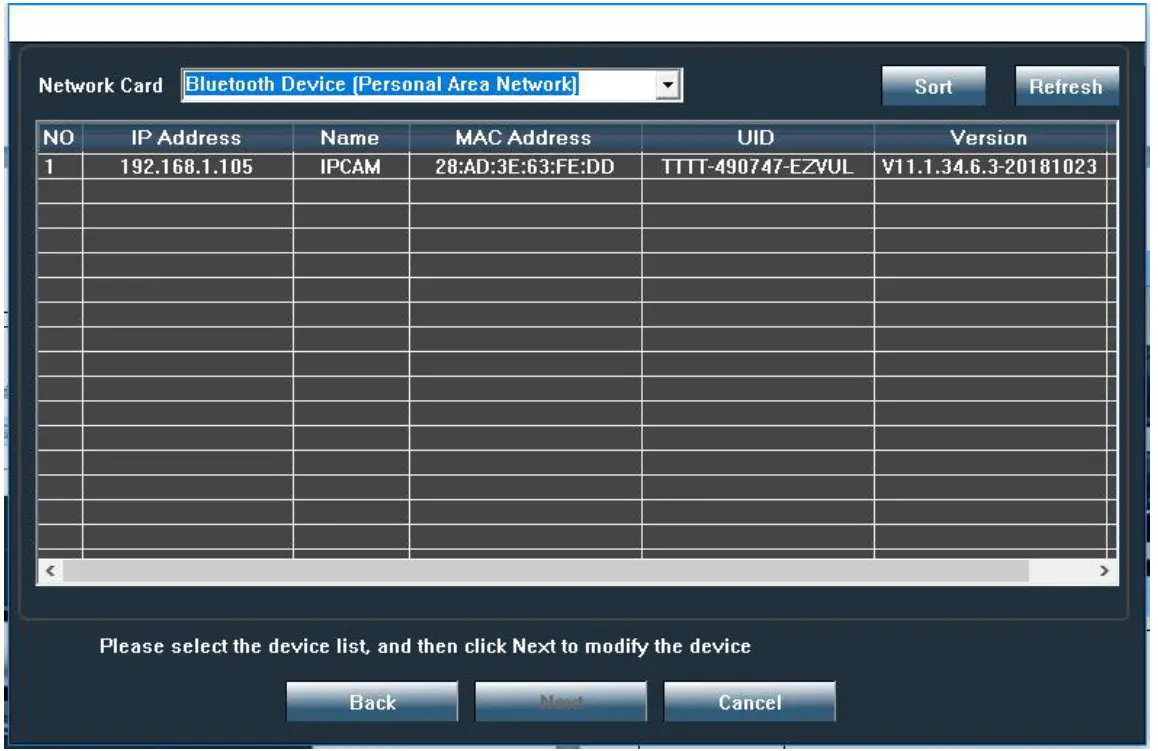The image size is (1158, 751).
Task: Click the UID column header
Action: click(757, 137)
